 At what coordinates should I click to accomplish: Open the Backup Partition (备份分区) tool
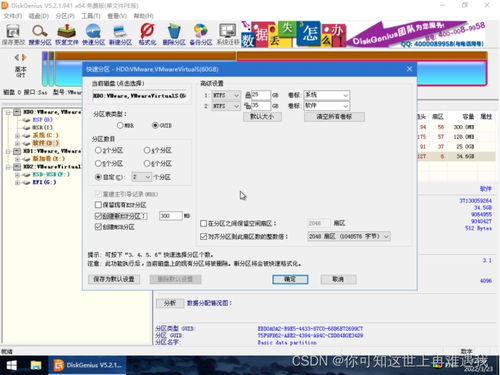click(x=201, y=35)
